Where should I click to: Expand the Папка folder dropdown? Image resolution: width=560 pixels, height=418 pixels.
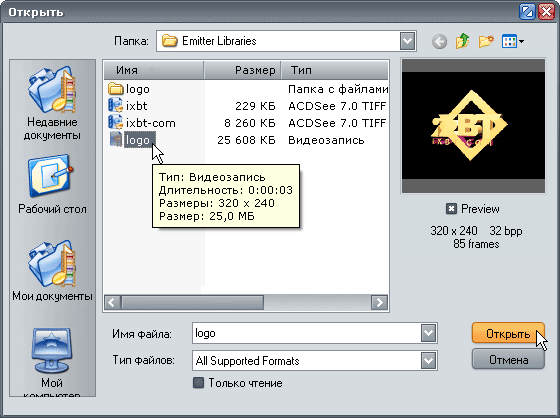click(x=408, y=41)
